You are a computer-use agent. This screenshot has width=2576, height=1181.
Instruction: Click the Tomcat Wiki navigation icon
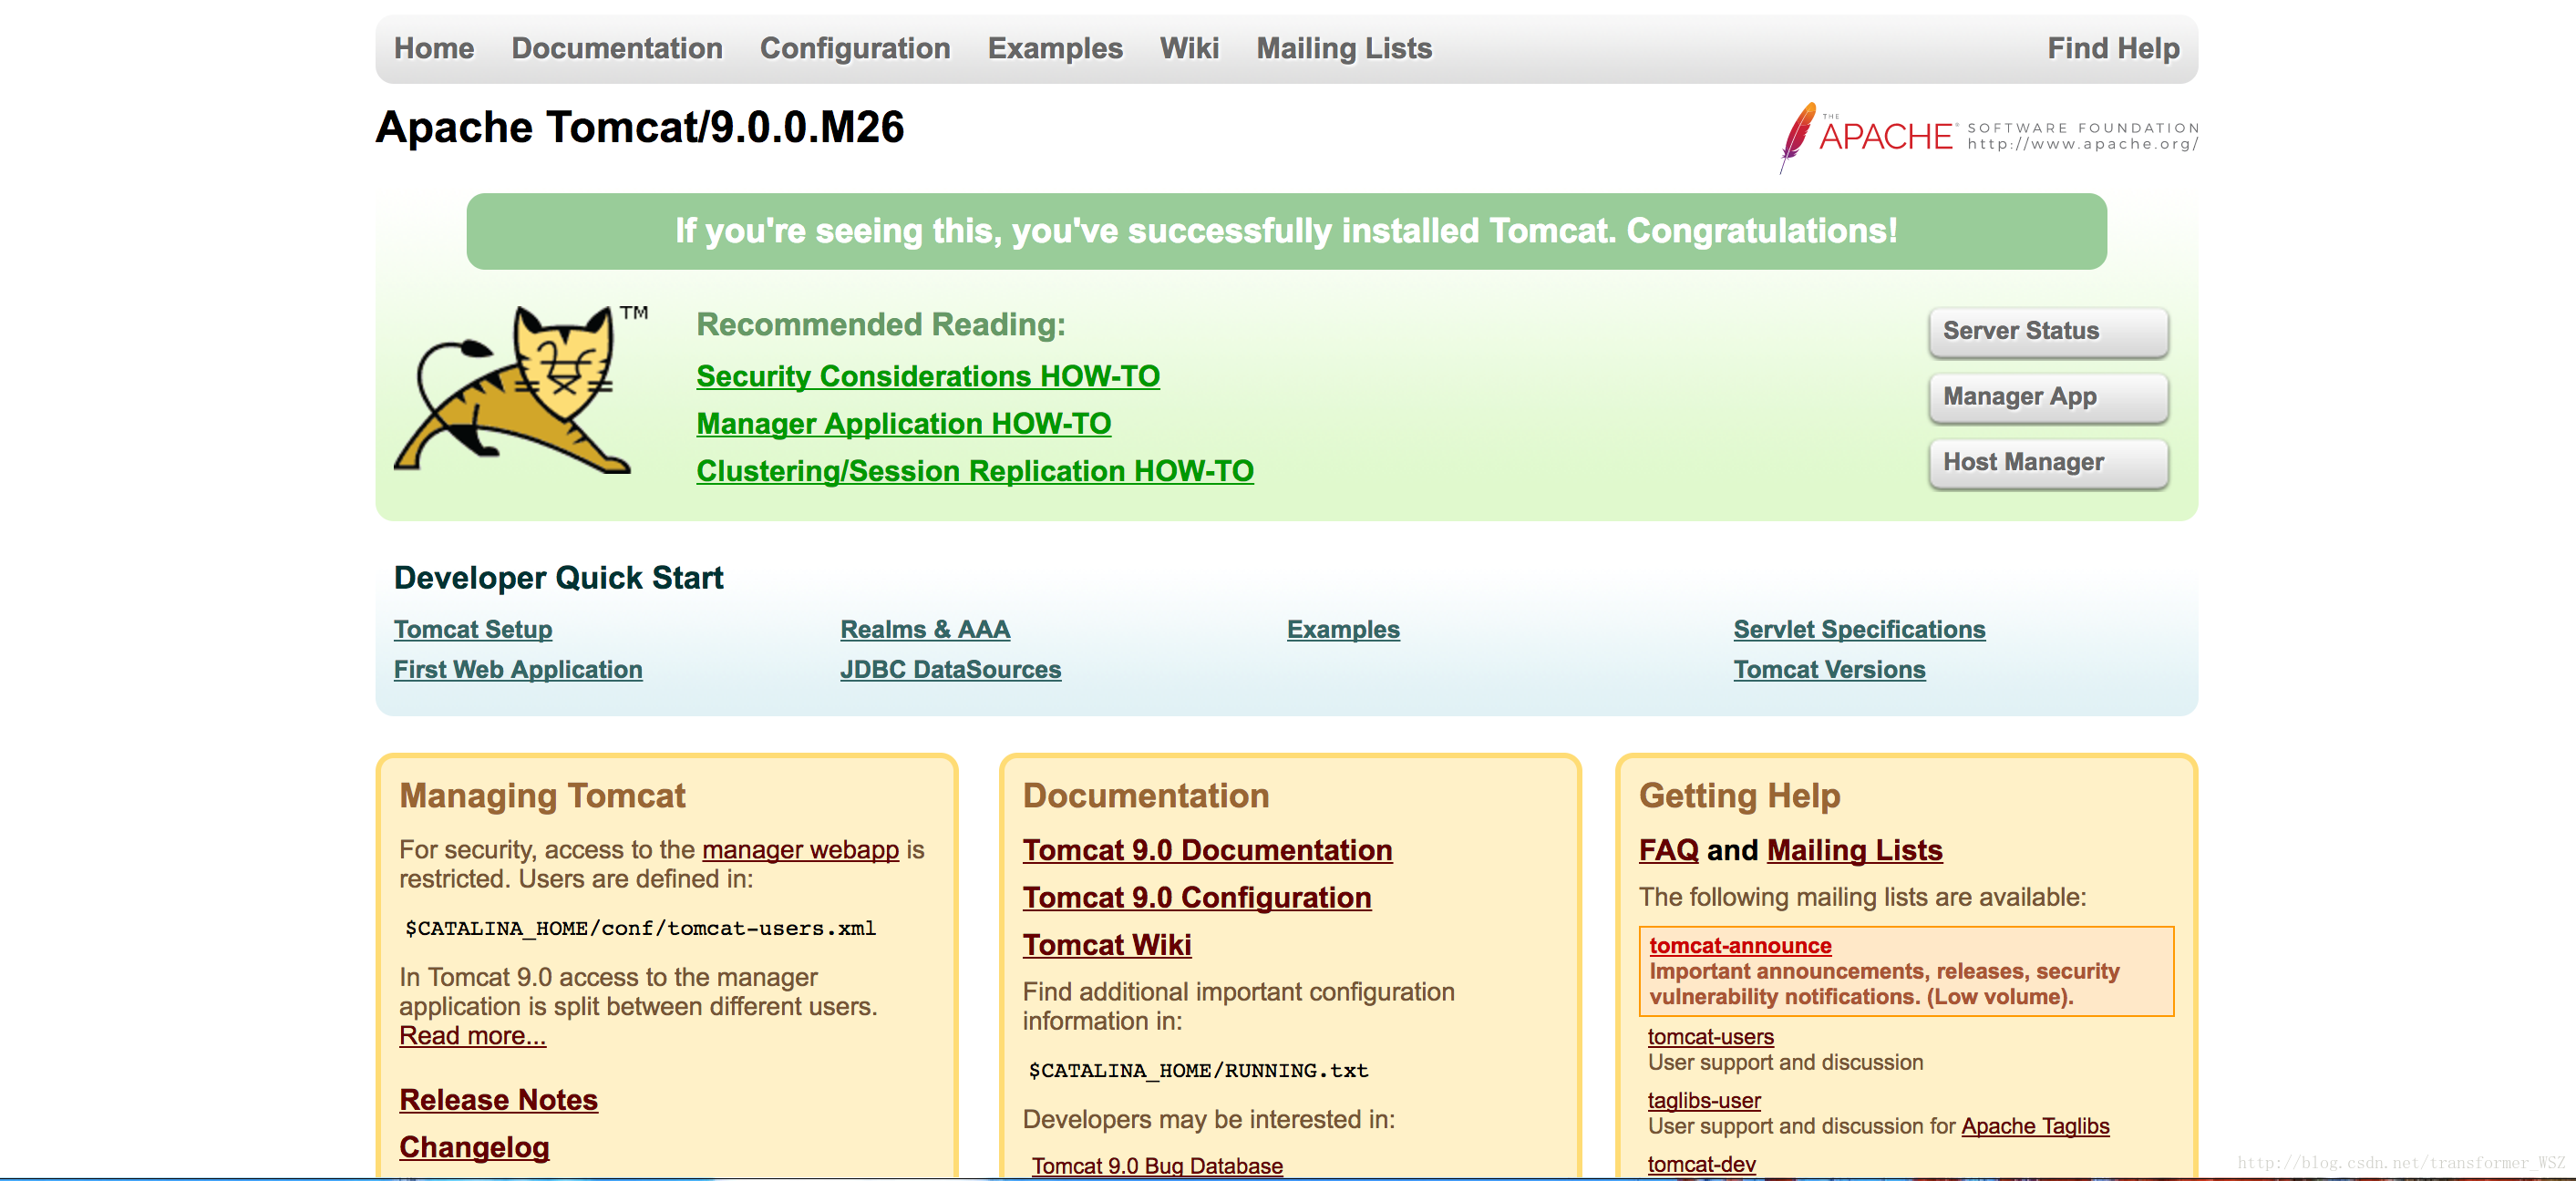click(x=1186, y=46)
